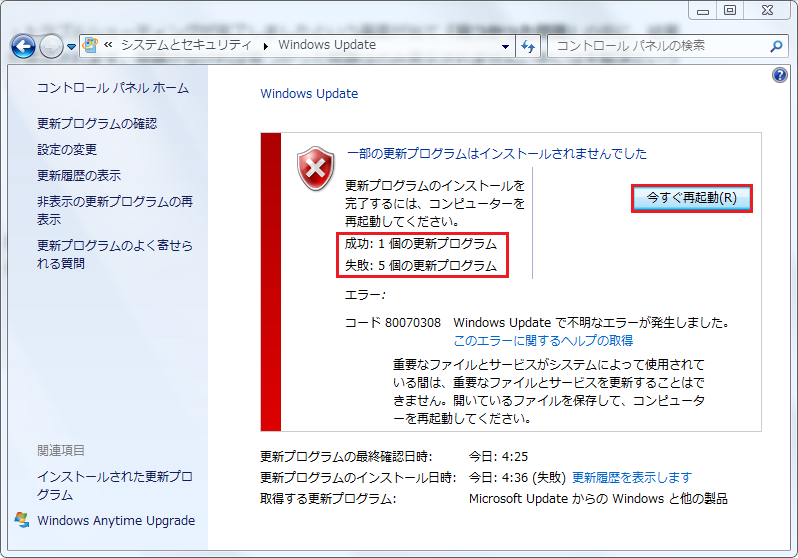Open help via blue question mark icon
Viewport: 798px width, 558px height.
779,75
